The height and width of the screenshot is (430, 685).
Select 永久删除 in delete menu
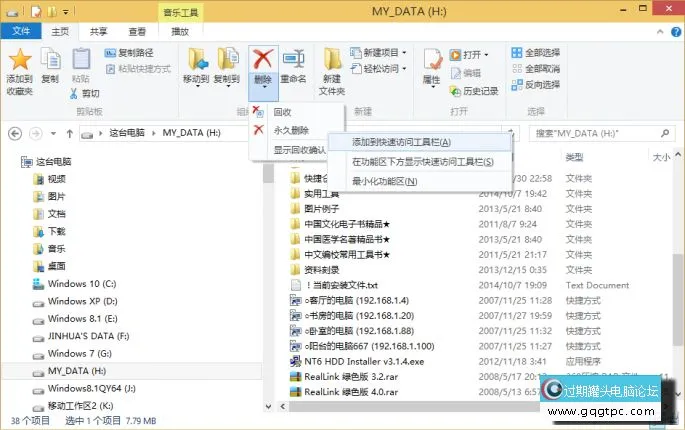[x=296, y=130]
